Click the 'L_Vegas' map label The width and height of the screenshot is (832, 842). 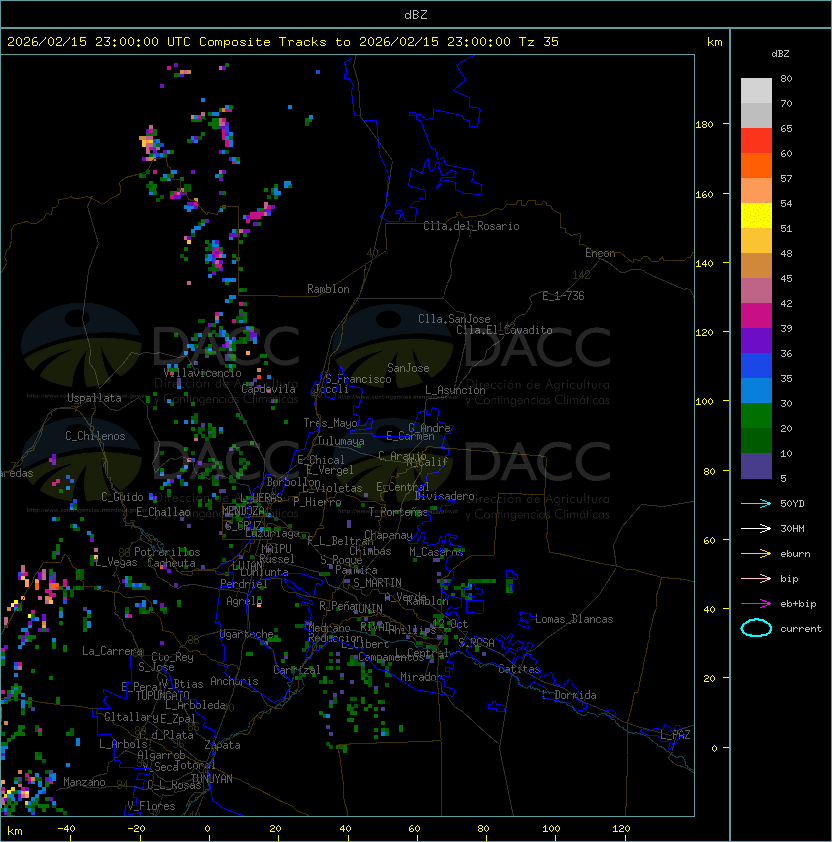[x=116, y=562]
